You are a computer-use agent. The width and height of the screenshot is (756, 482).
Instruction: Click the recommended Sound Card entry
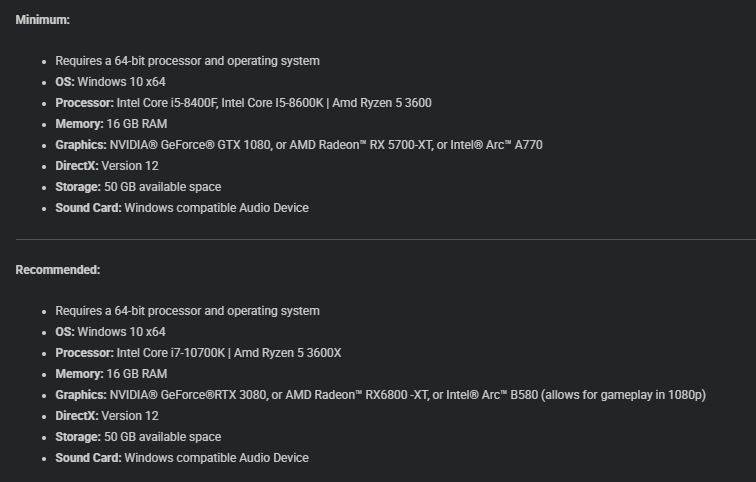click(x=182, y=458)
